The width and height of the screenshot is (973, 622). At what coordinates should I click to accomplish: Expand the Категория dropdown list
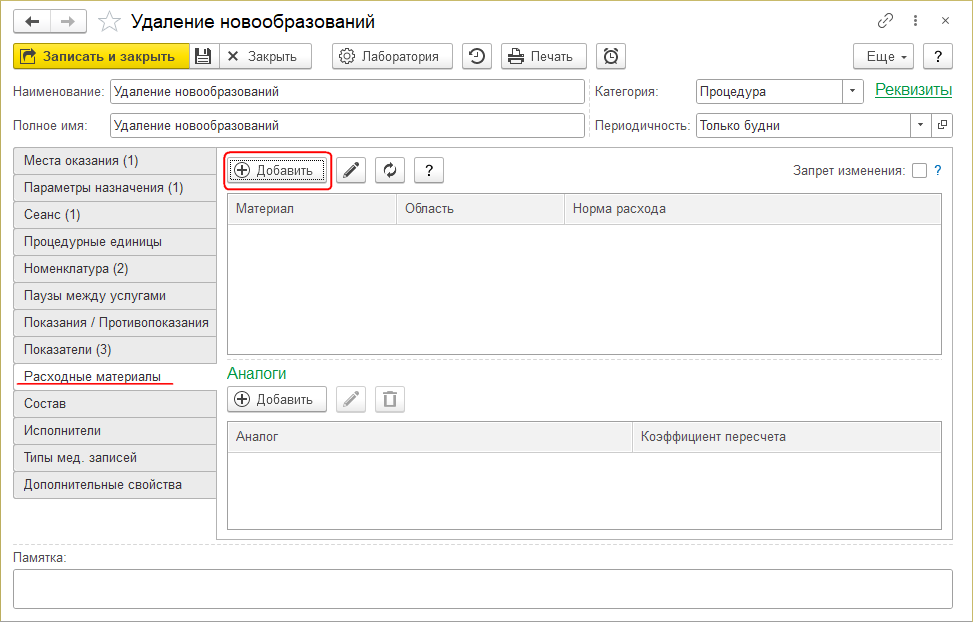pos(853,91)
